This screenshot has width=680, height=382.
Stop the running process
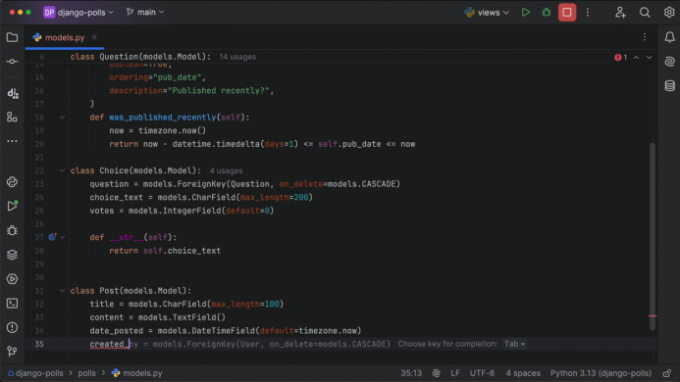click(x=567, y=13)
